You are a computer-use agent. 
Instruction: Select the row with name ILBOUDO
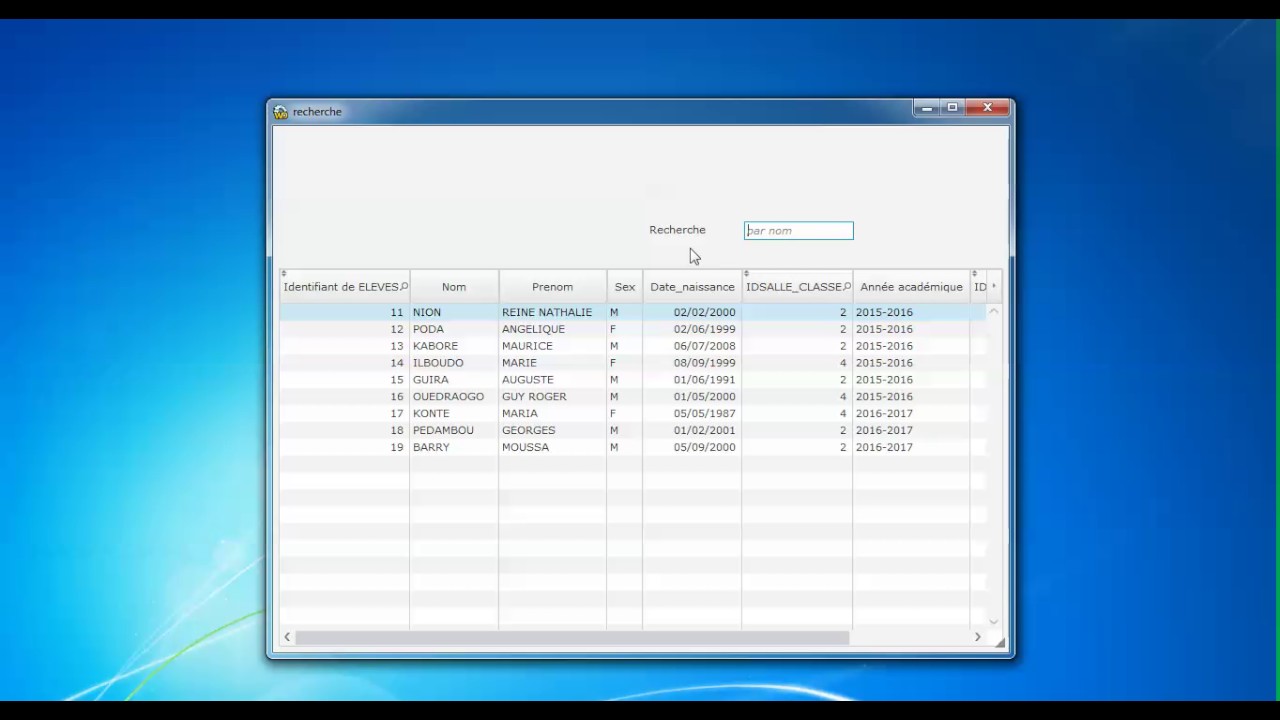(x=632, y=363)
